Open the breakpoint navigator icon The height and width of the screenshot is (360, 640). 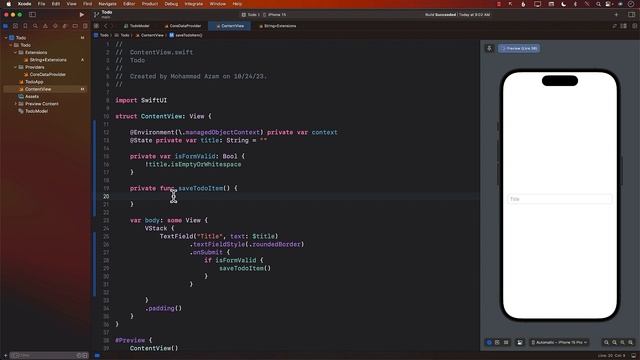pos(75,26)
